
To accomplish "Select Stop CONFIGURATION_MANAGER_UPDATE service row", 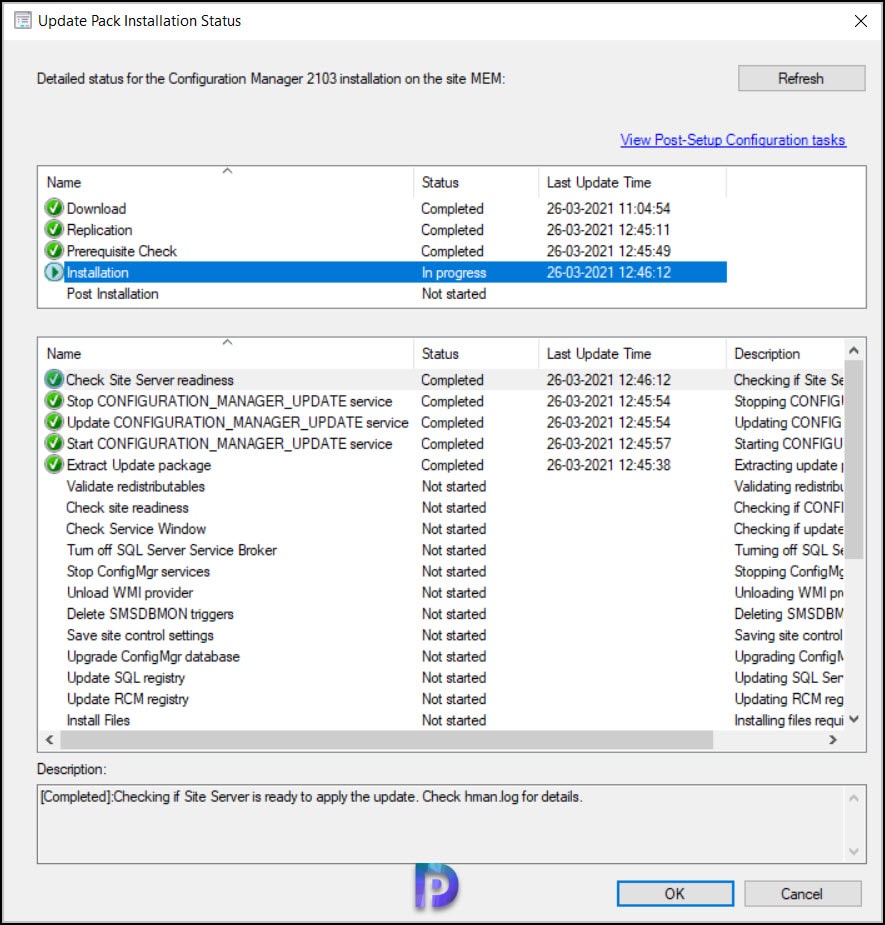I will [442, 401].
